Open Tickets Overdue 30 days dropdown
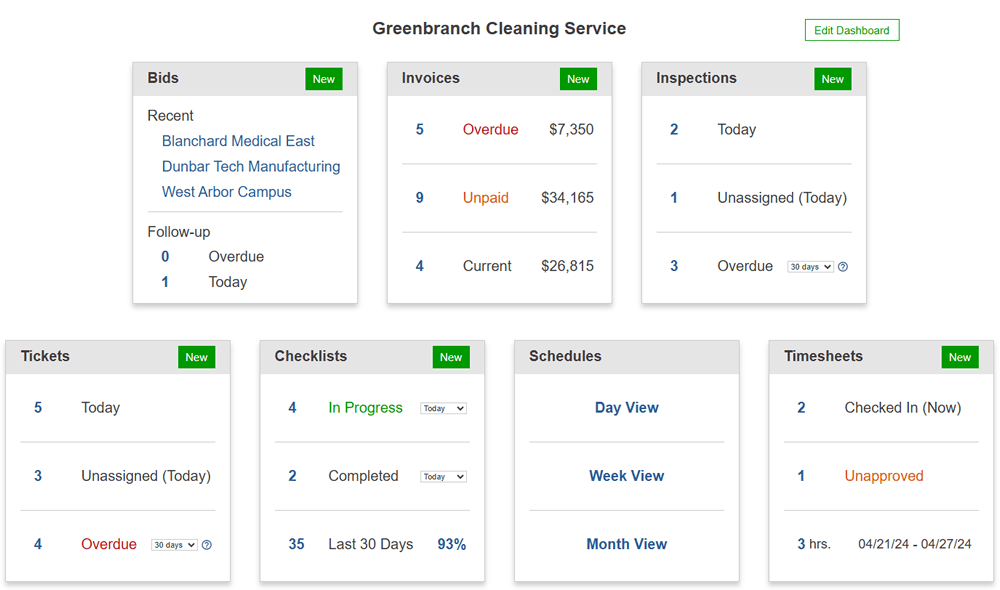 pyautogui.click(x=174, y=545)
